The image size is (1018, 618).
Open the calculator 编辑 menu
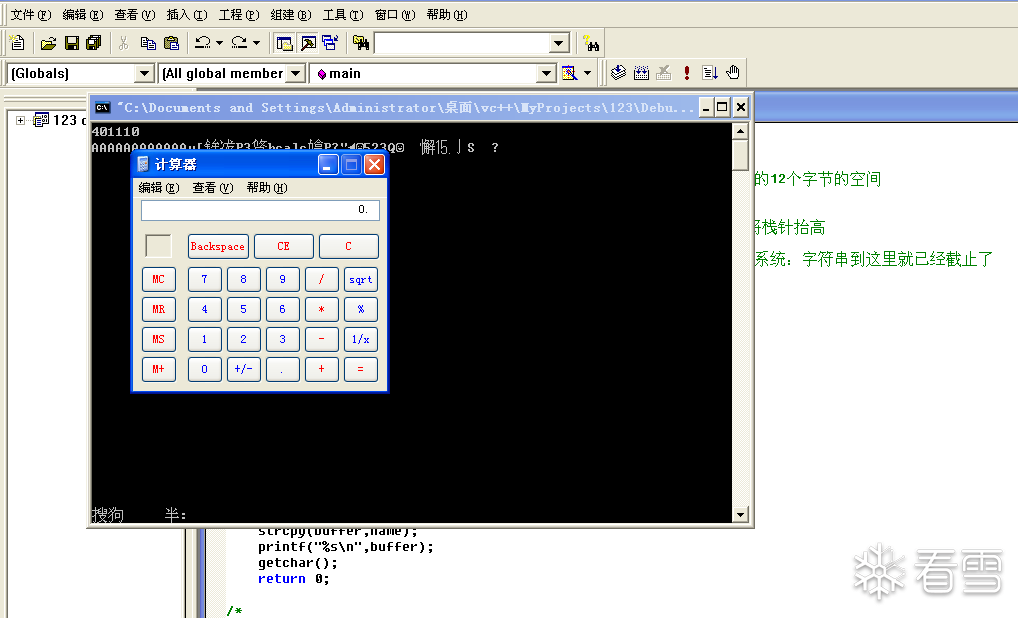pyautogui.click(x=158, y=188)
